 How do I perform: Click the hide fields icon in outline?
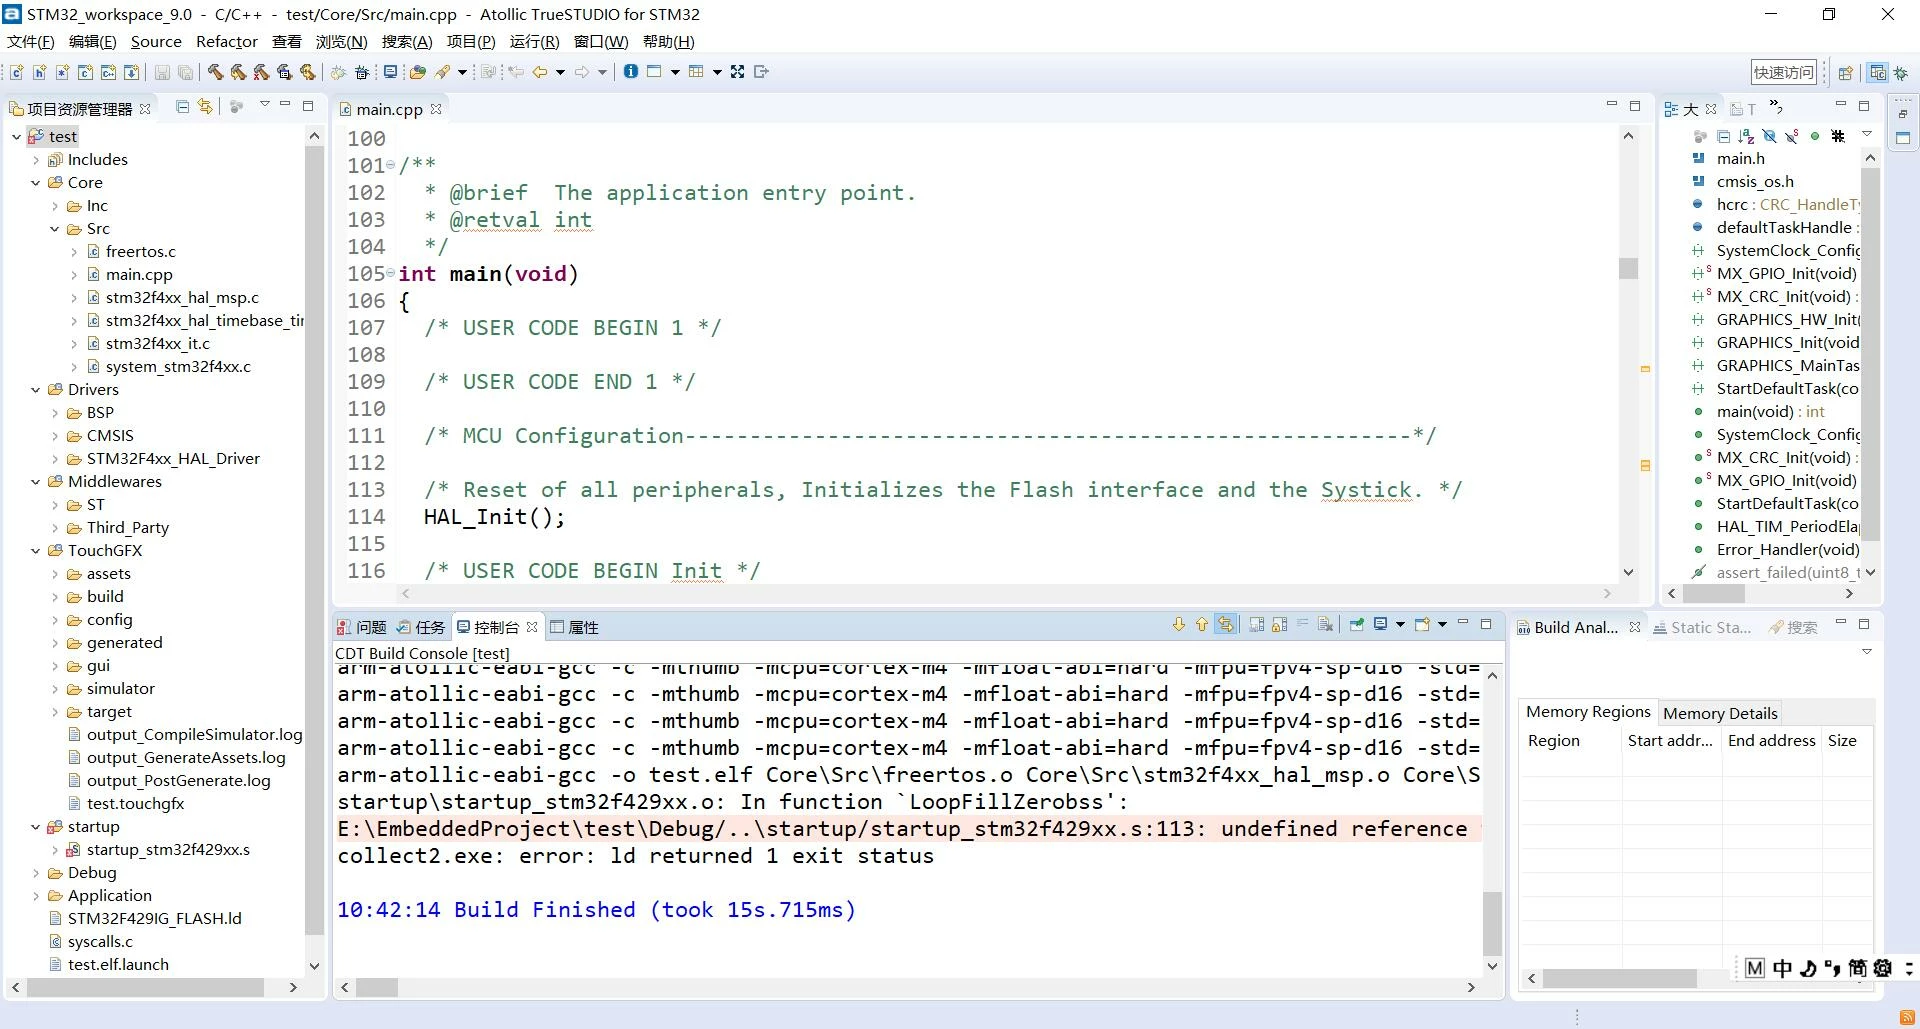[1769, 136]
